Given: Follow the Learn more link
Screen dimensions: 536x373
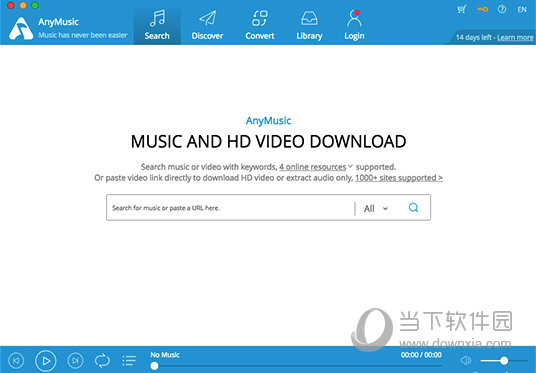Looking at the screenshot, I should [515, 37].
